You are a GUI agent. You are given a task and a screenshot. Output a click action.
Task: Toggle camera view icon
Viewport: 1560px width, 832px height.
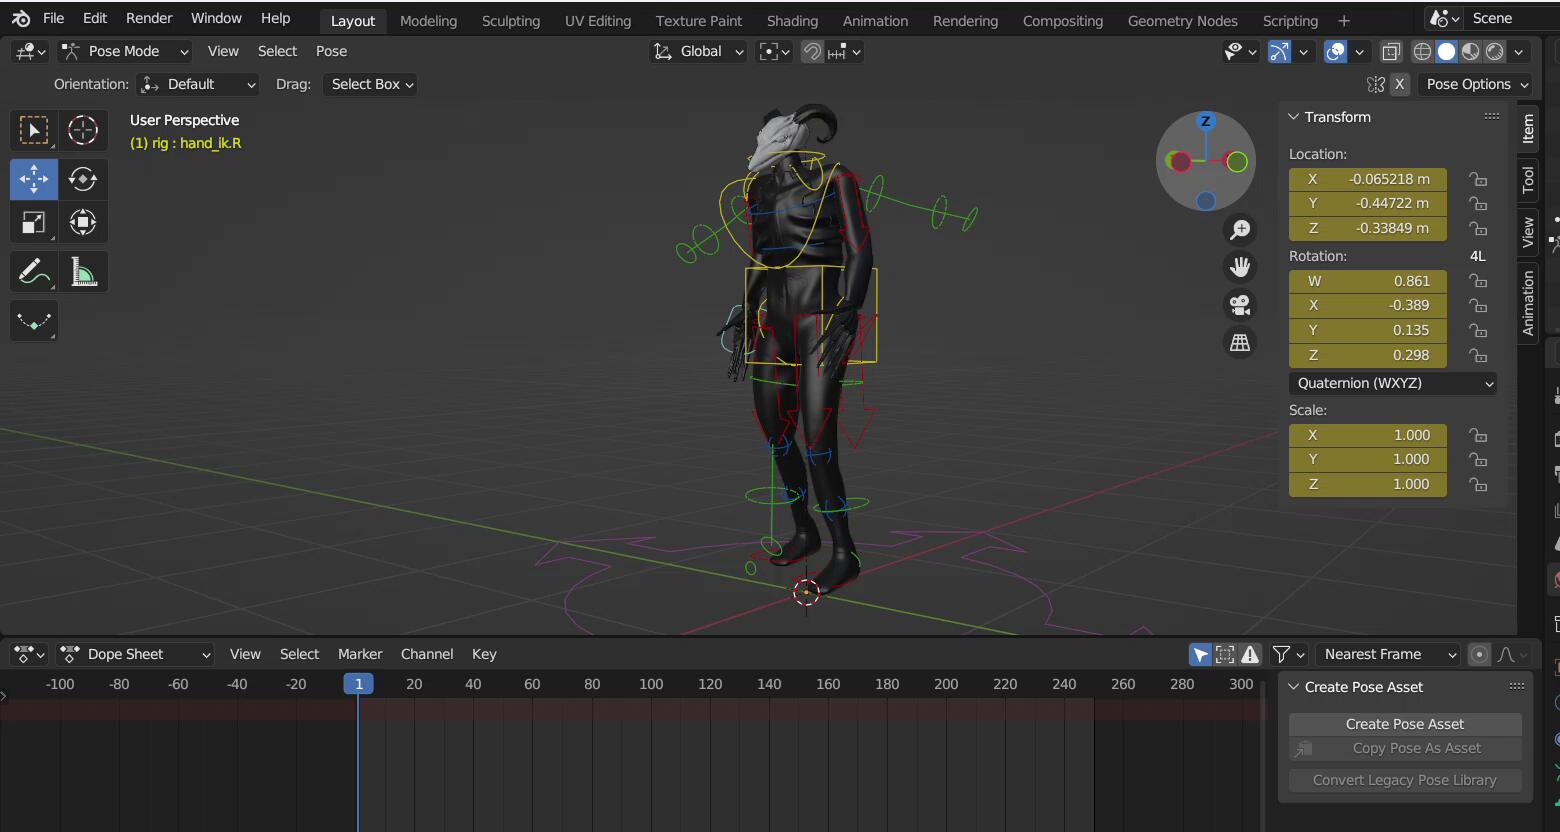coord(1240,305)
